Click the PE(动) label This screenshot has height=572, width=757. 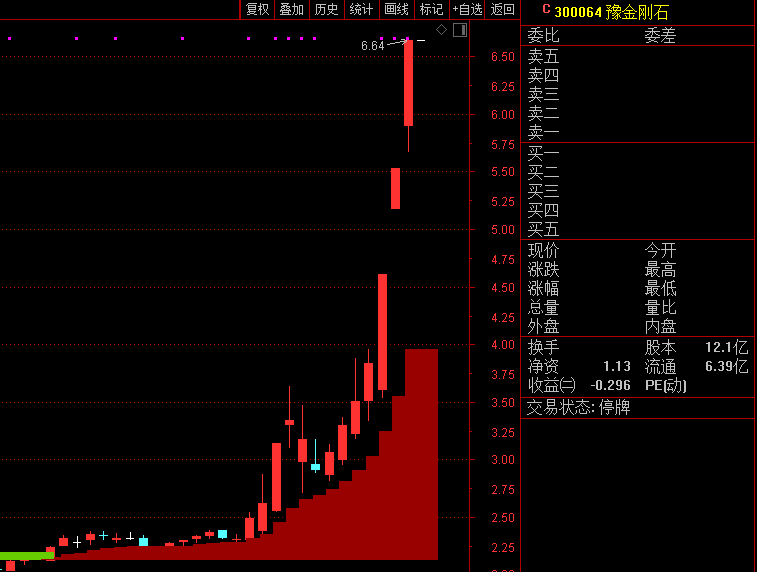[665, 385]
